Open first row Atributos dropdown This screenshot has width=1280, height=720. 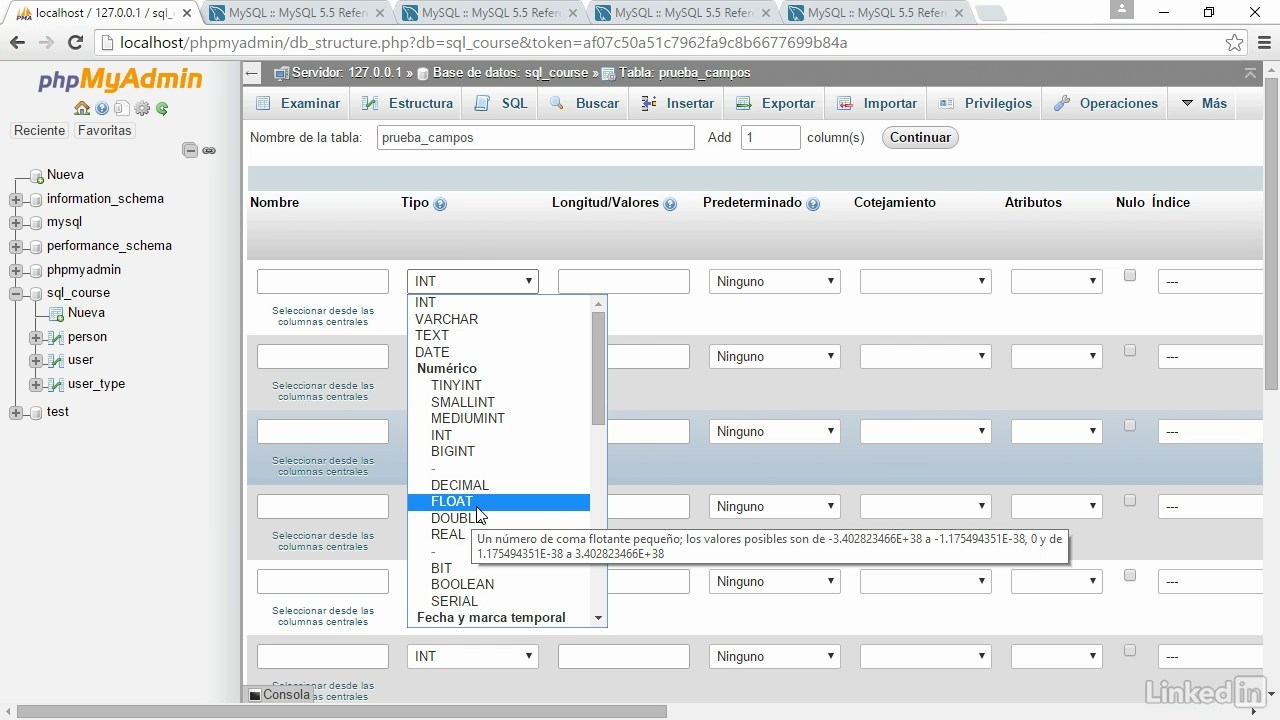tap(1057, 281)
